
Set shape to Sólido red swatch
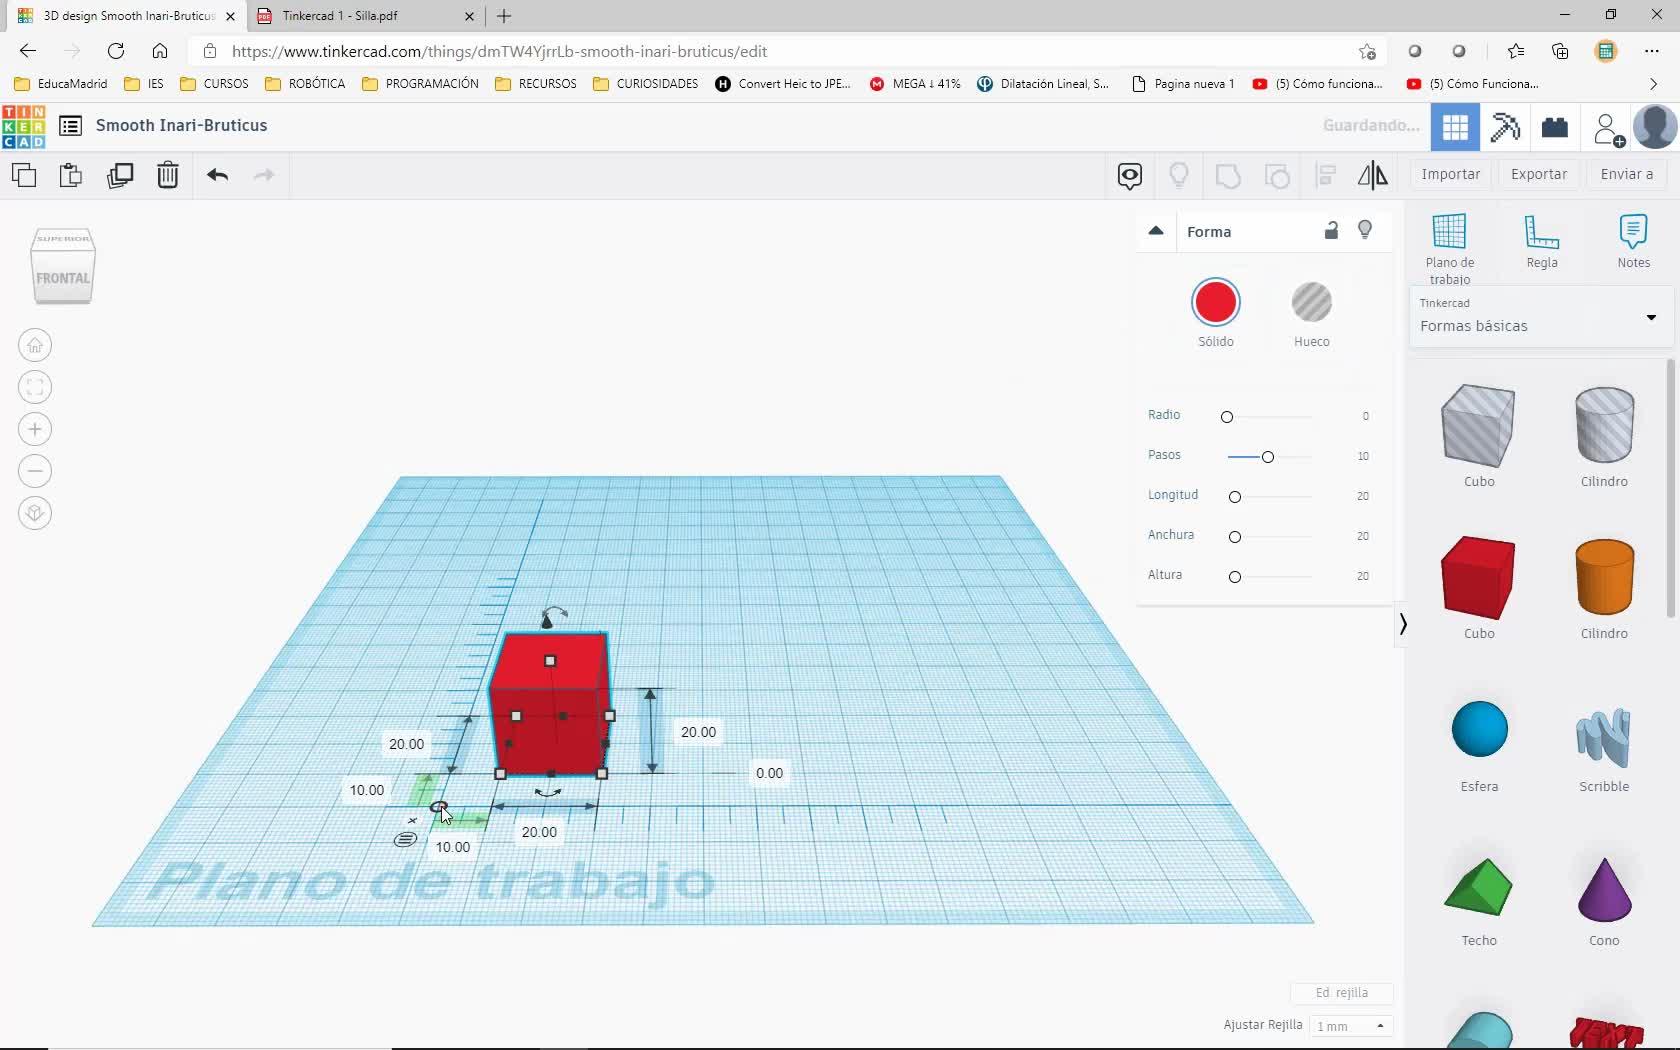(x=1215, y=303)
